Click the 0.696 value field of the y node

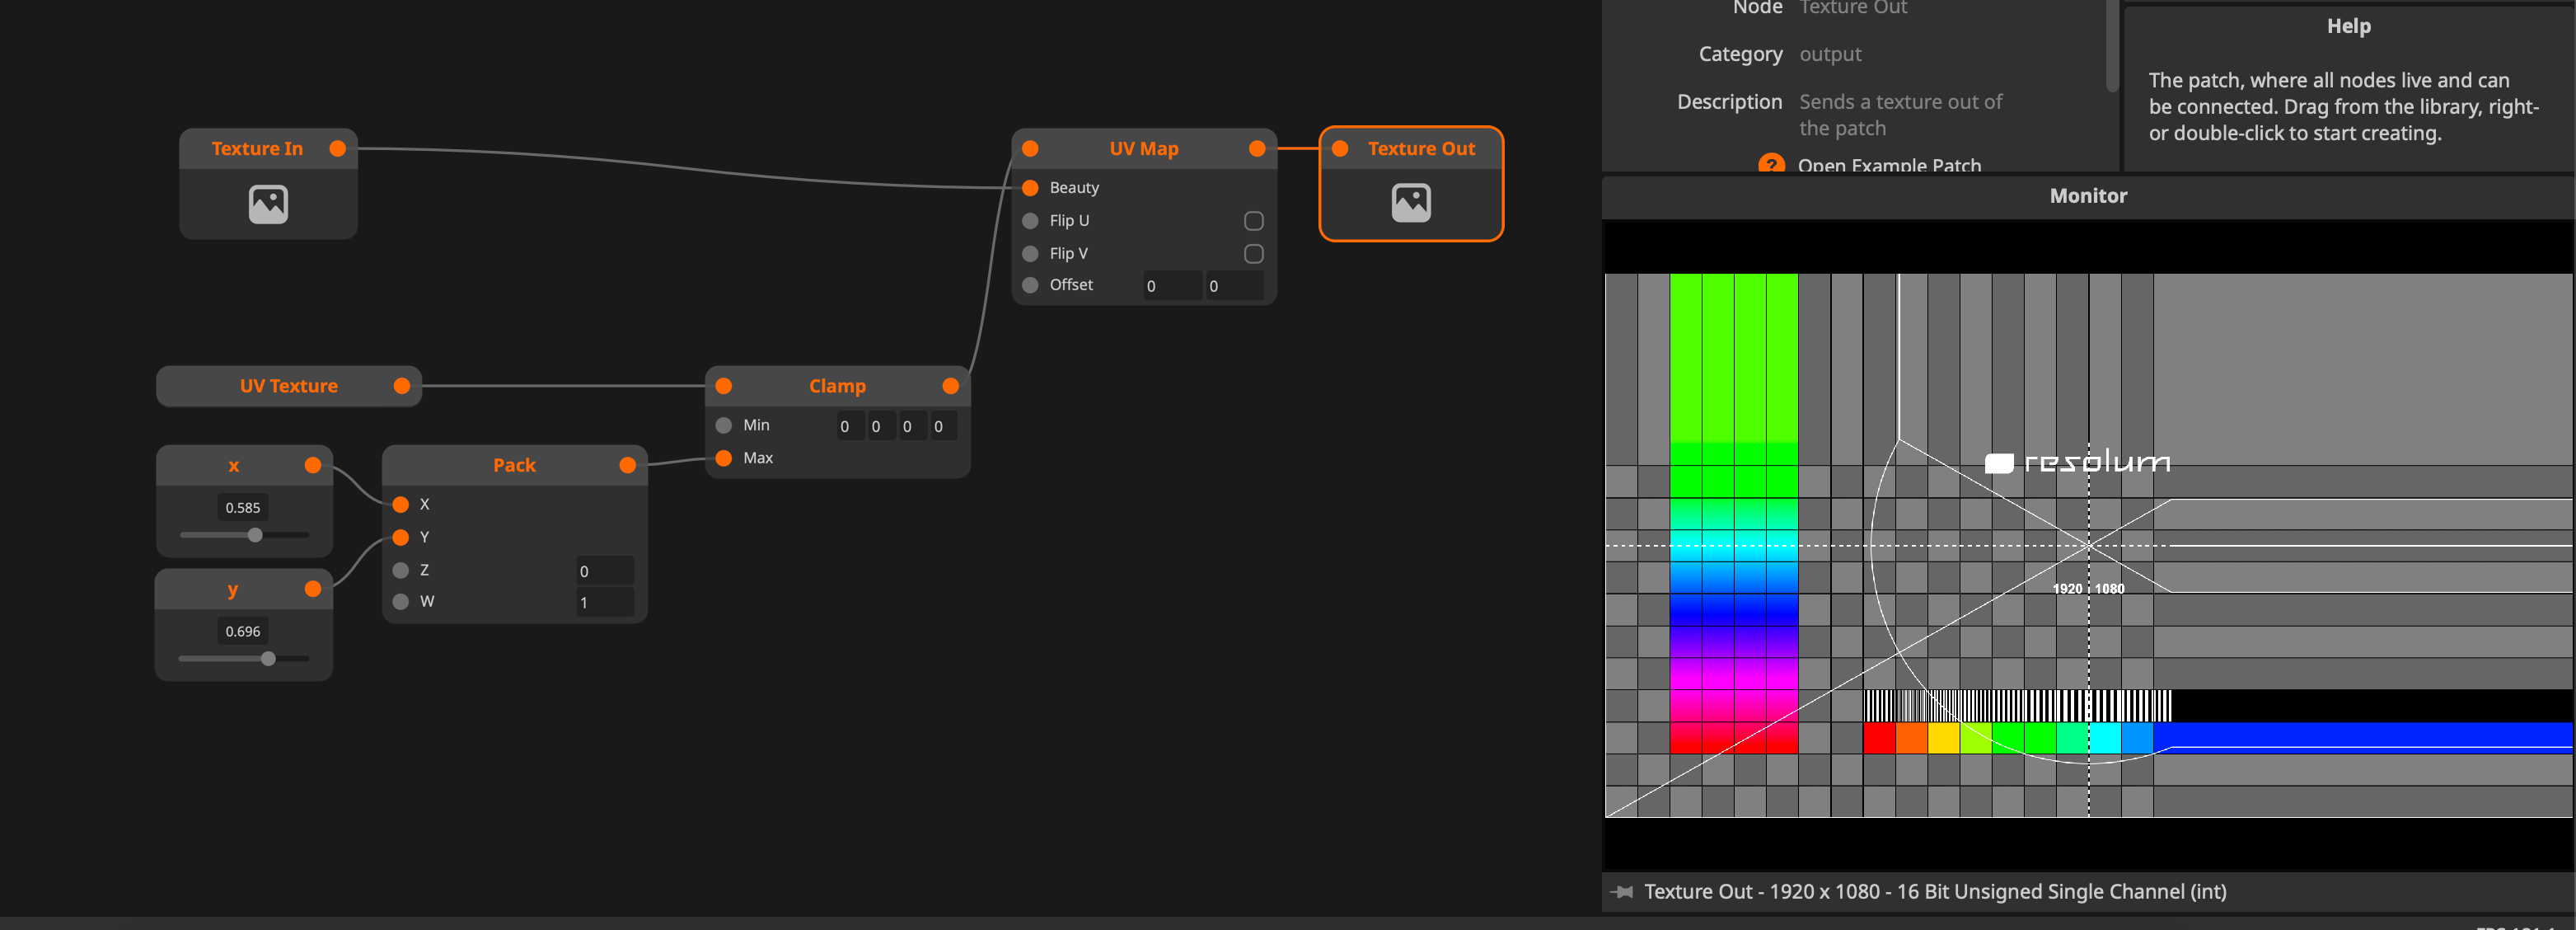coord(243,631)
